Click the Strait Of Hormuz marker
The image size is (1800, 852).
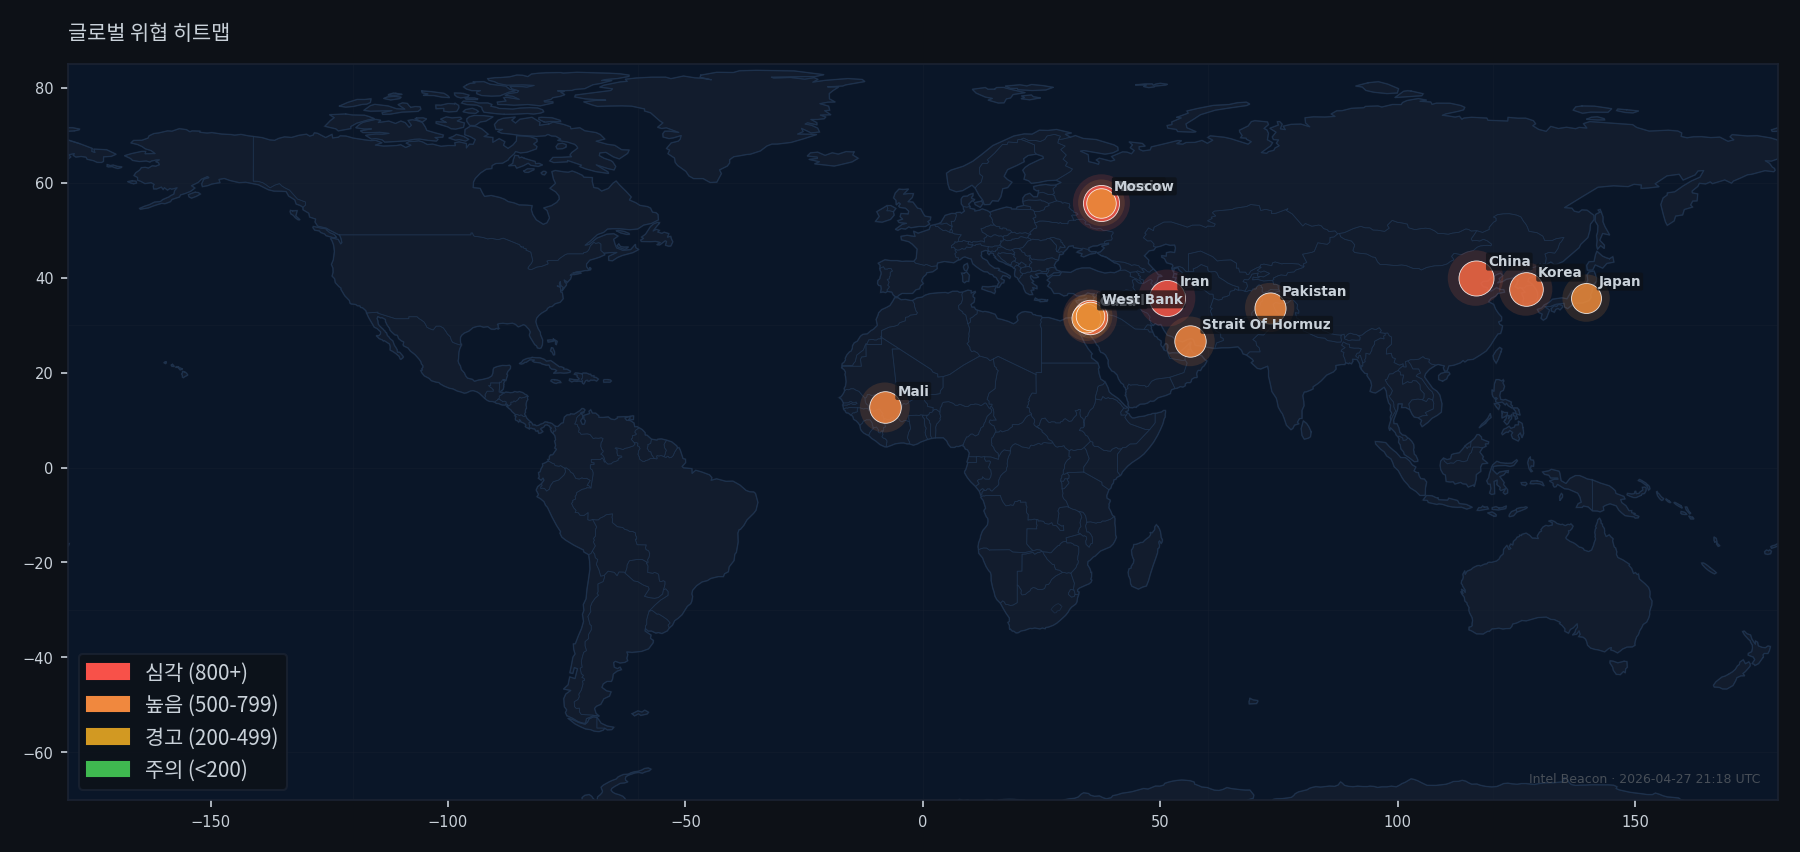pyautogui.click(x=1190, y=341)
